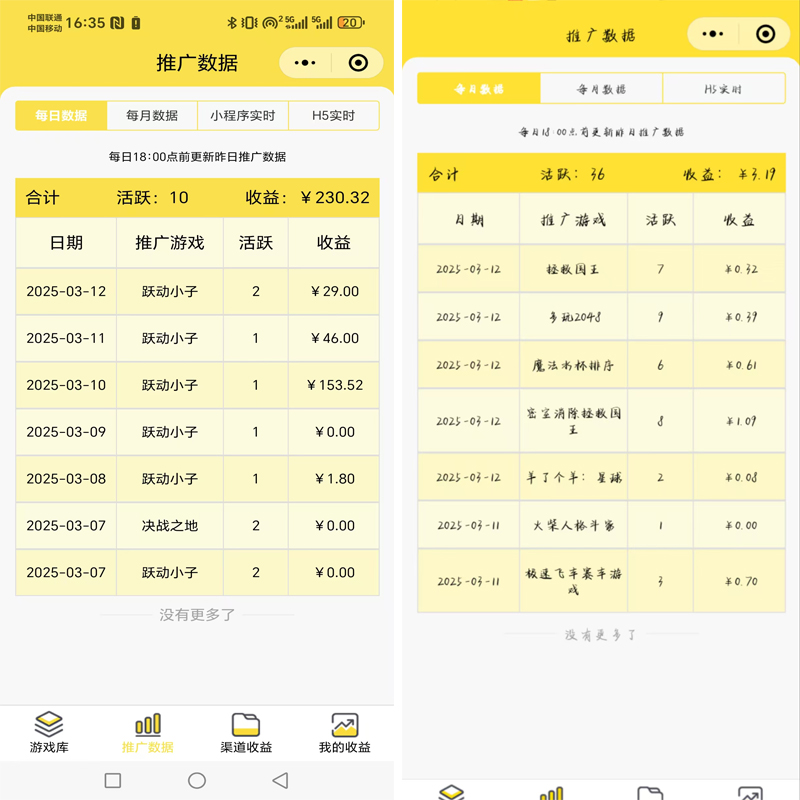Tap the capsule exit circle on right screen
This screenshot has width=800, height=800.
pyautogui.click(x=765, y=33)
